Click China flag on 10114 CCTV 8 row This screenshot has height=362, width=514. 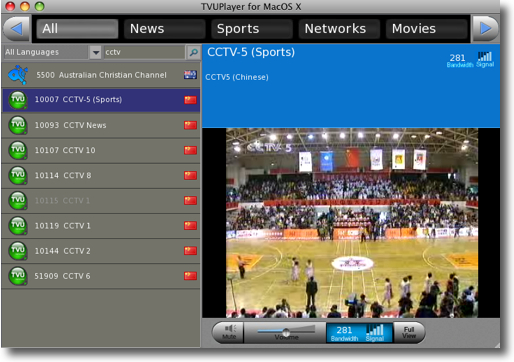click(x=190, y=175)
